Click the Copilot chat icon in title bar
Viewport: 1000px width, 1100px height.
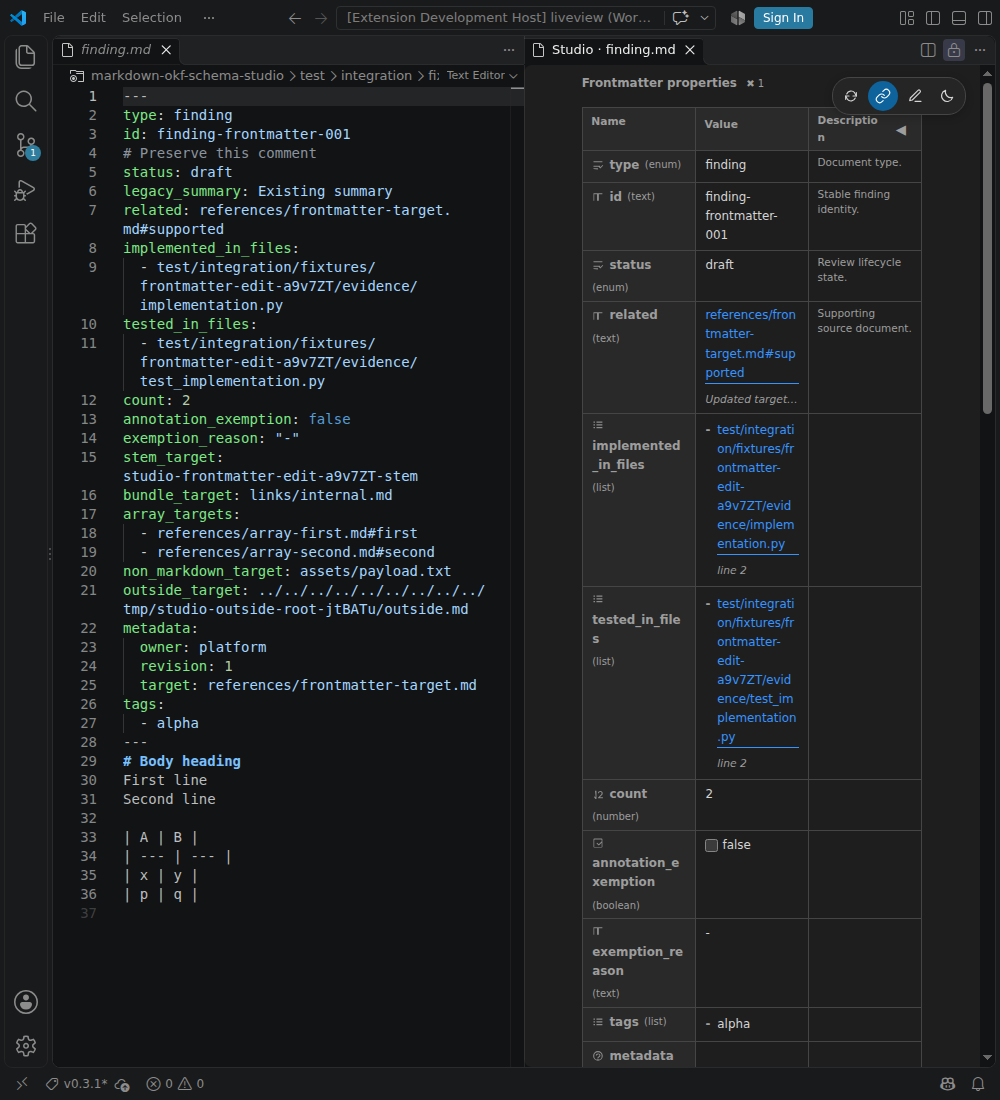pyautogui.click(x=680, y=18)
